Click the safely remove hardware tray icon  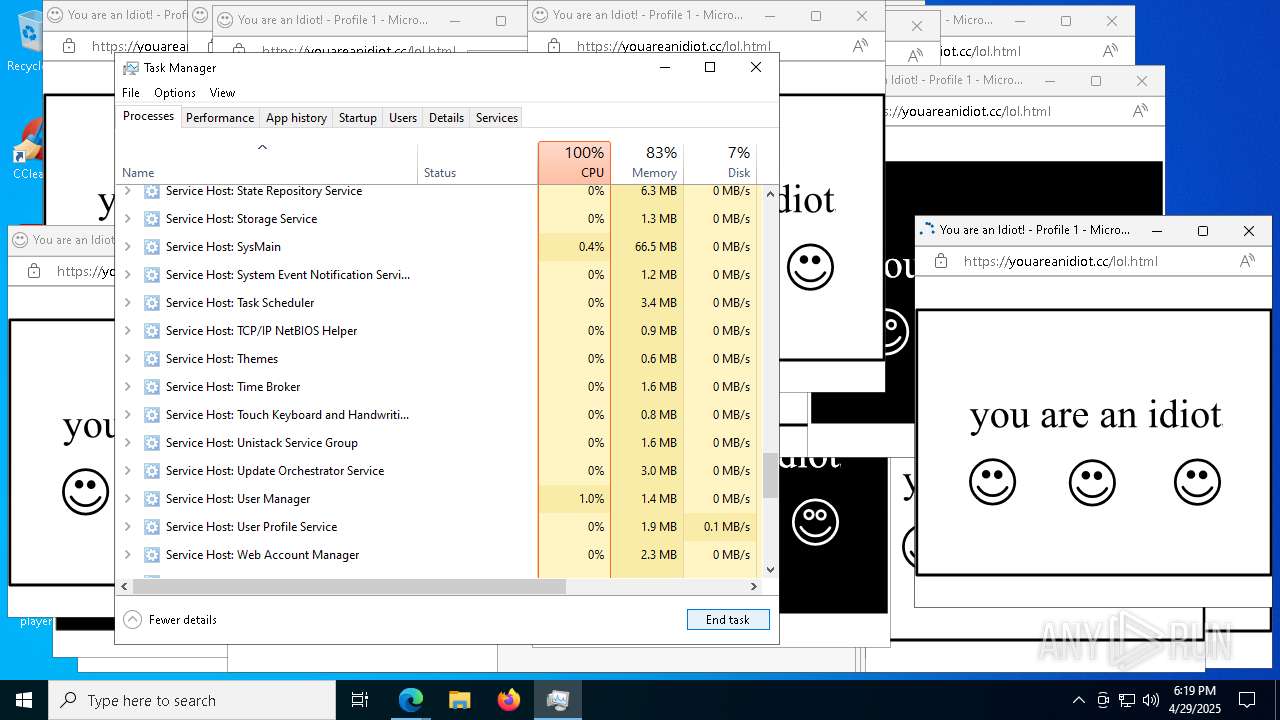(1103, 700)
